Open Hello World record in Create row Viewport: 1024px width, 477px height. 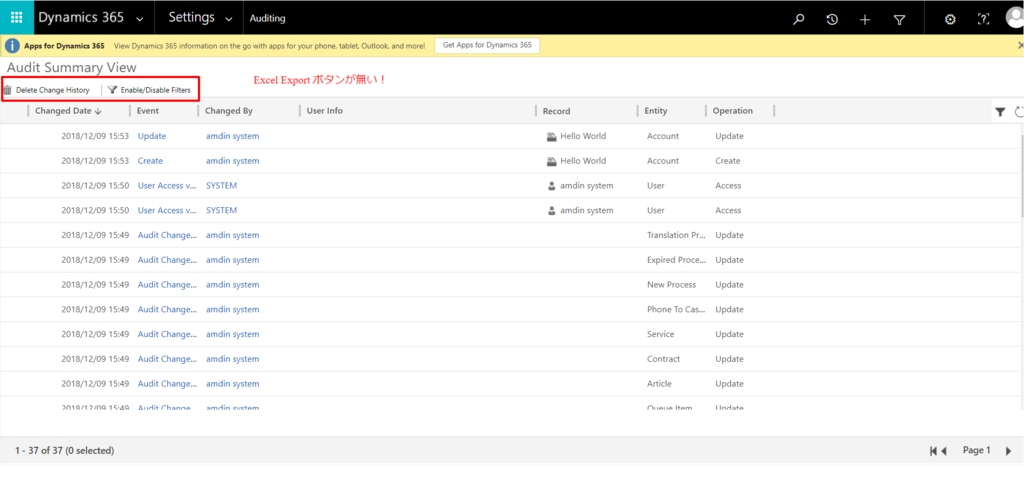(x=583, y=161)
